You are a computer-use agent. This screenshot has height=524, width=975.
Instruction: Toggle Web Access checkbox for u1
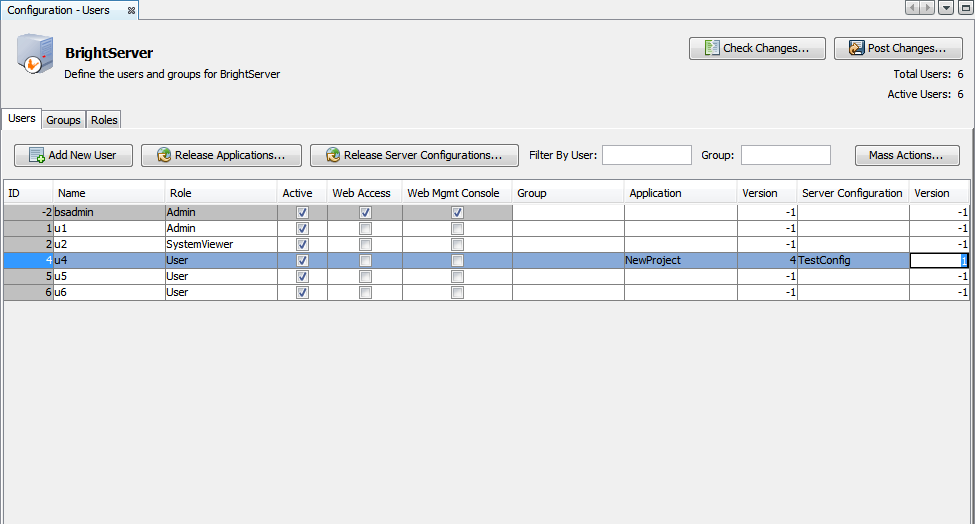(x=366, y=228)
